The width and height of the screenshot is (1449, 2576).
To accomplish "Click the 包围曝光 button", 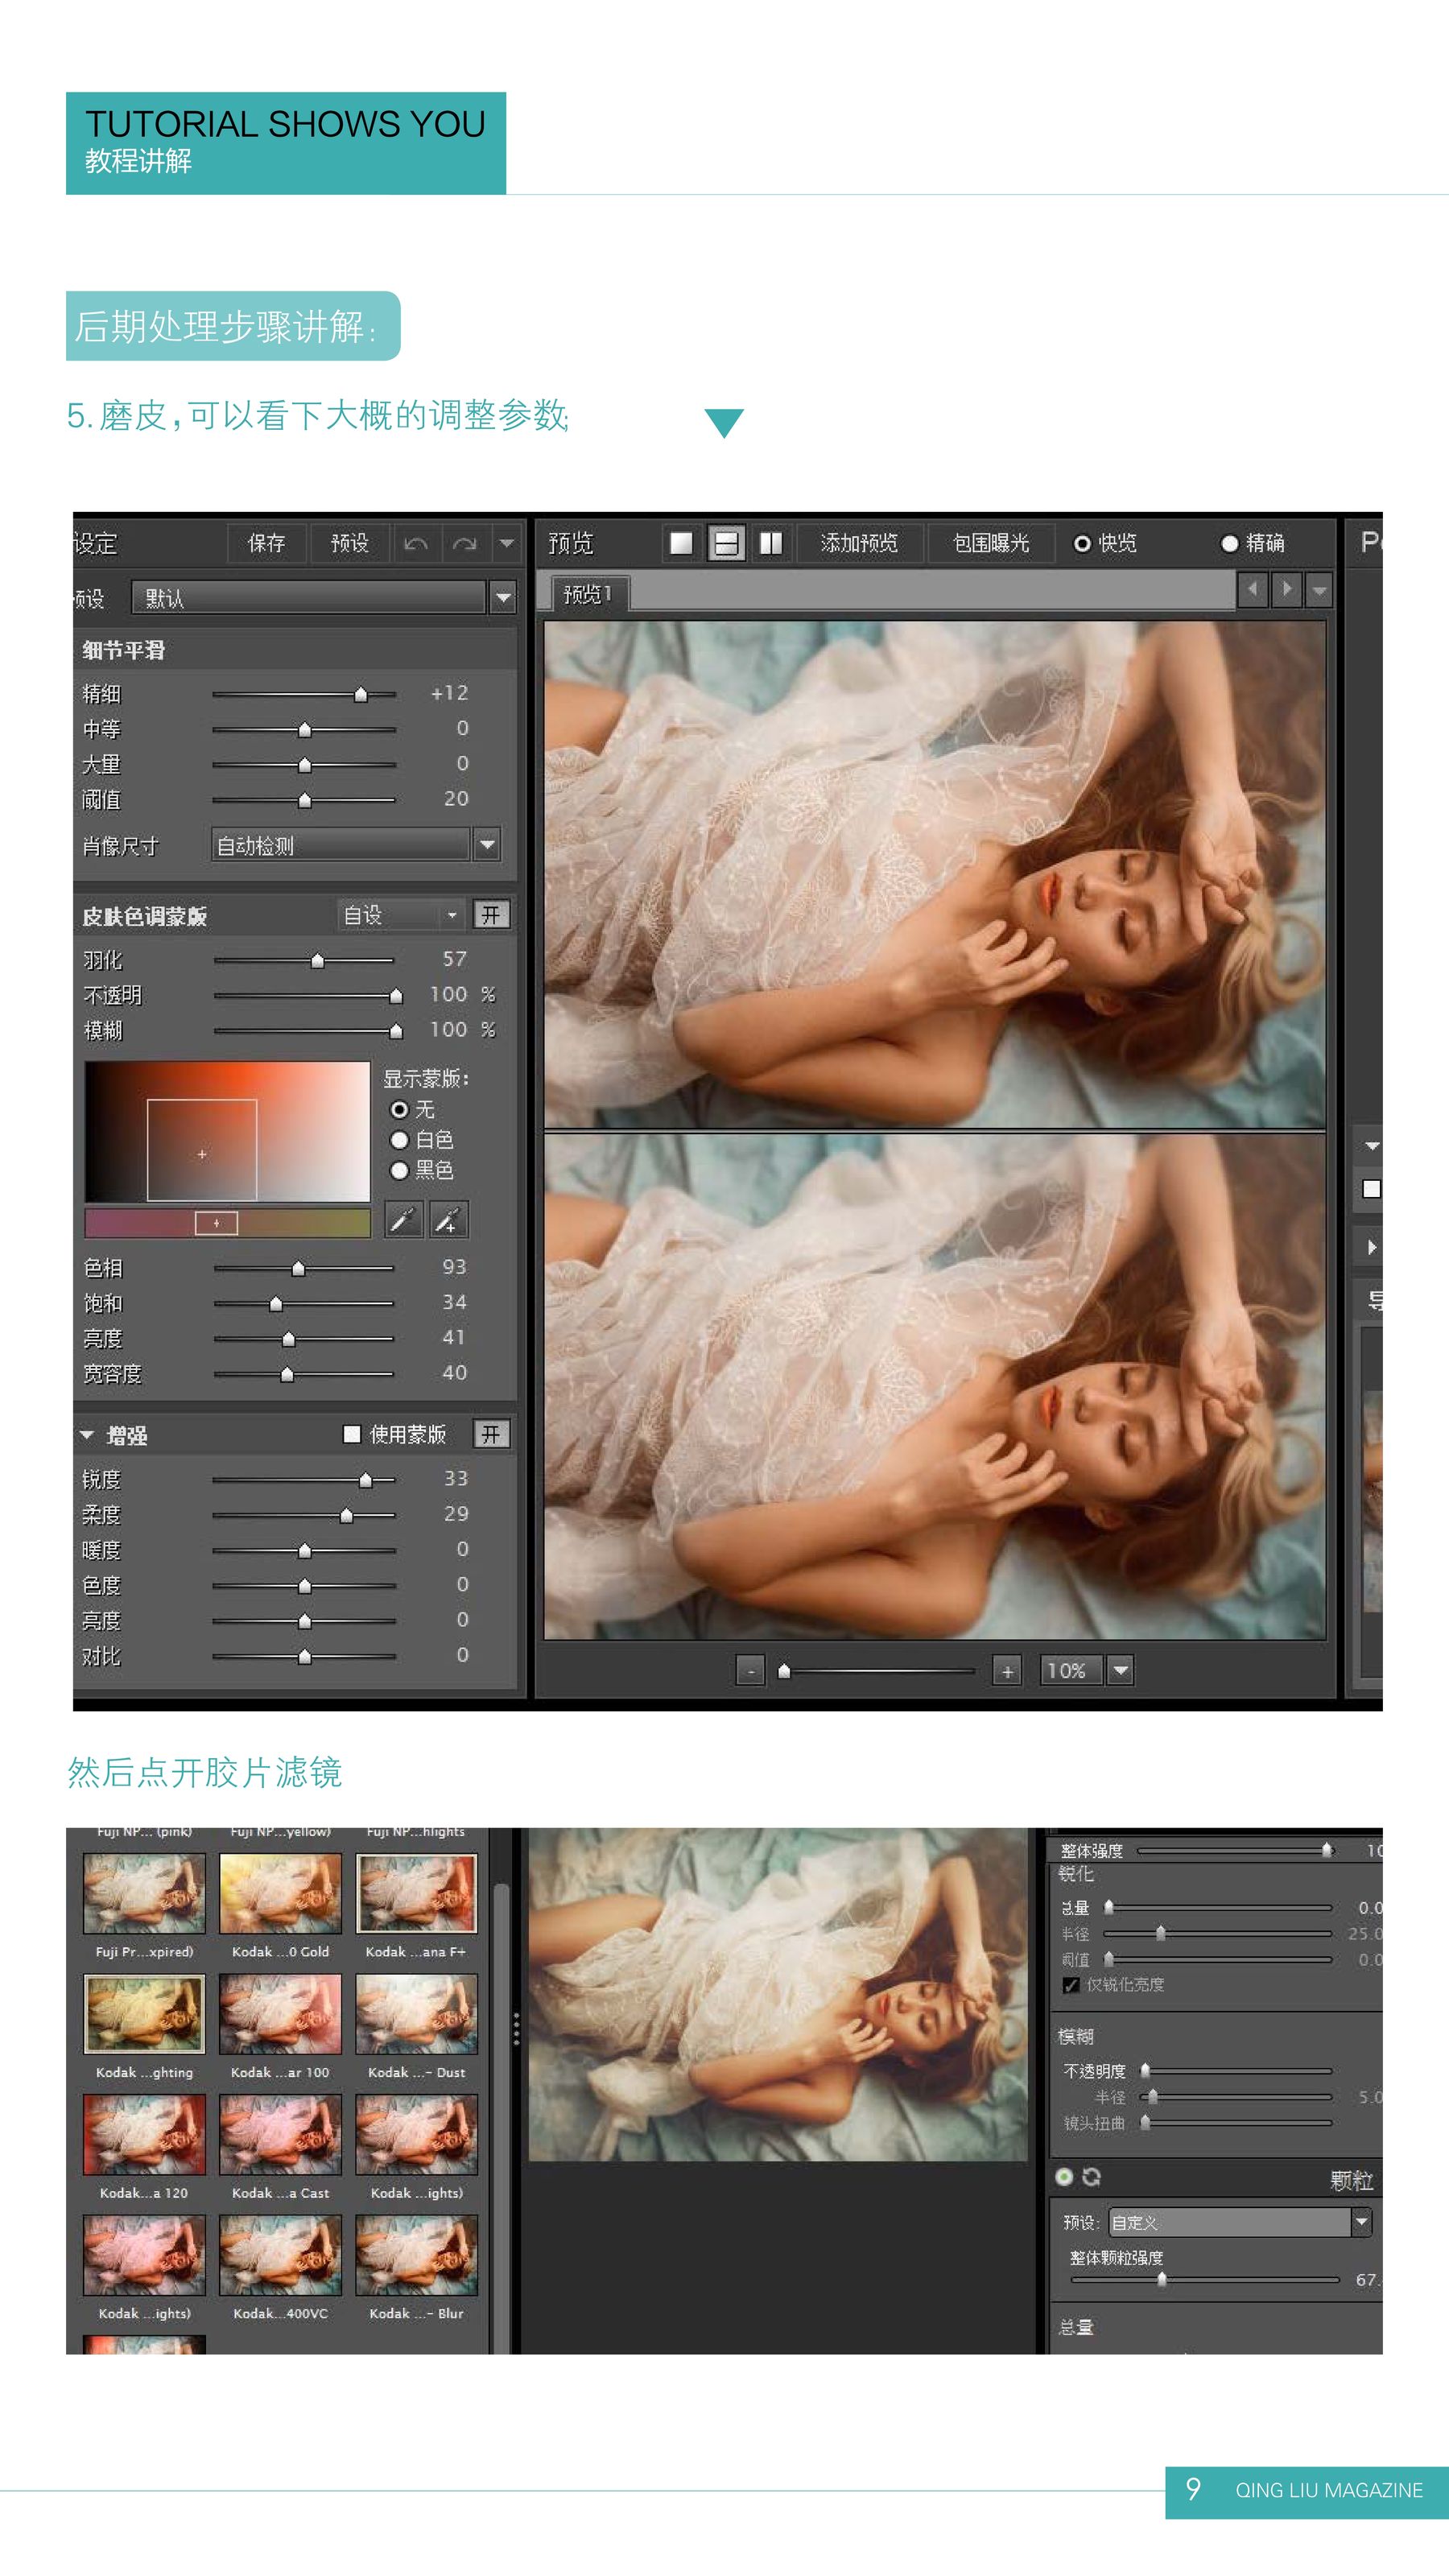I will click(x=991, y=543).
